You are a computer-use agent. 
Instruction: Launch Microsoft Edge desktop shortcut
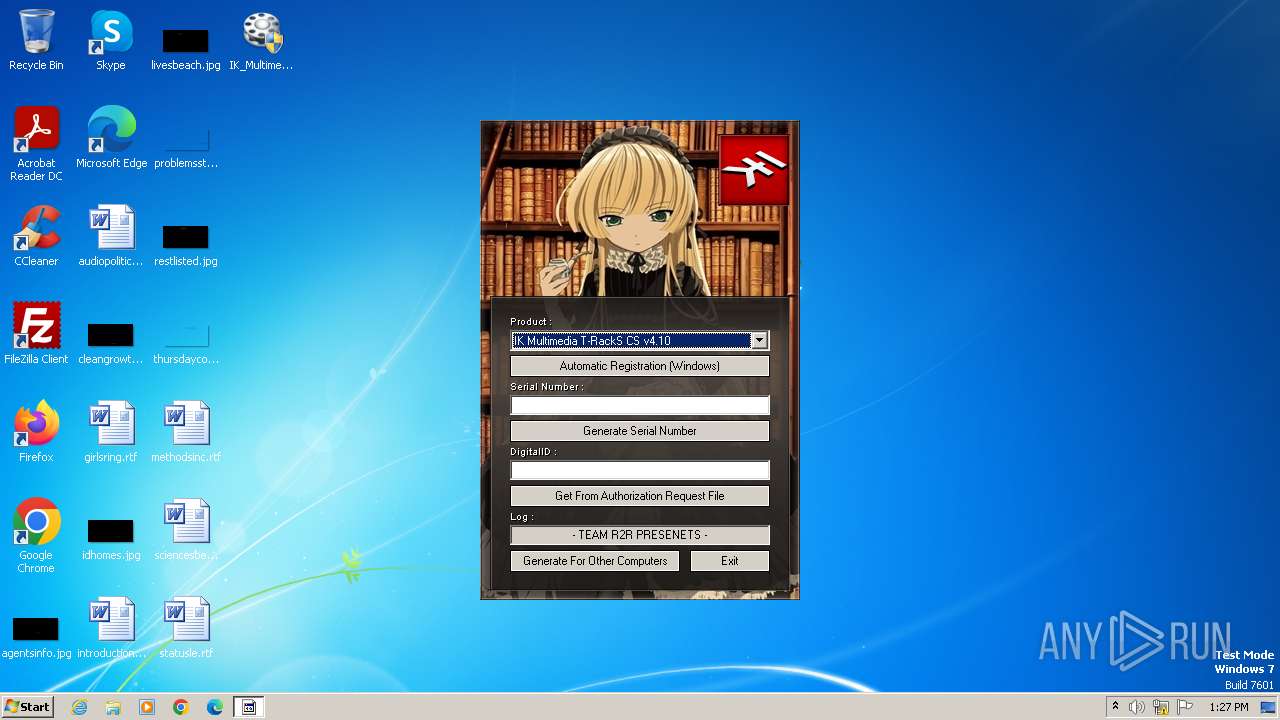click(111, 138)
